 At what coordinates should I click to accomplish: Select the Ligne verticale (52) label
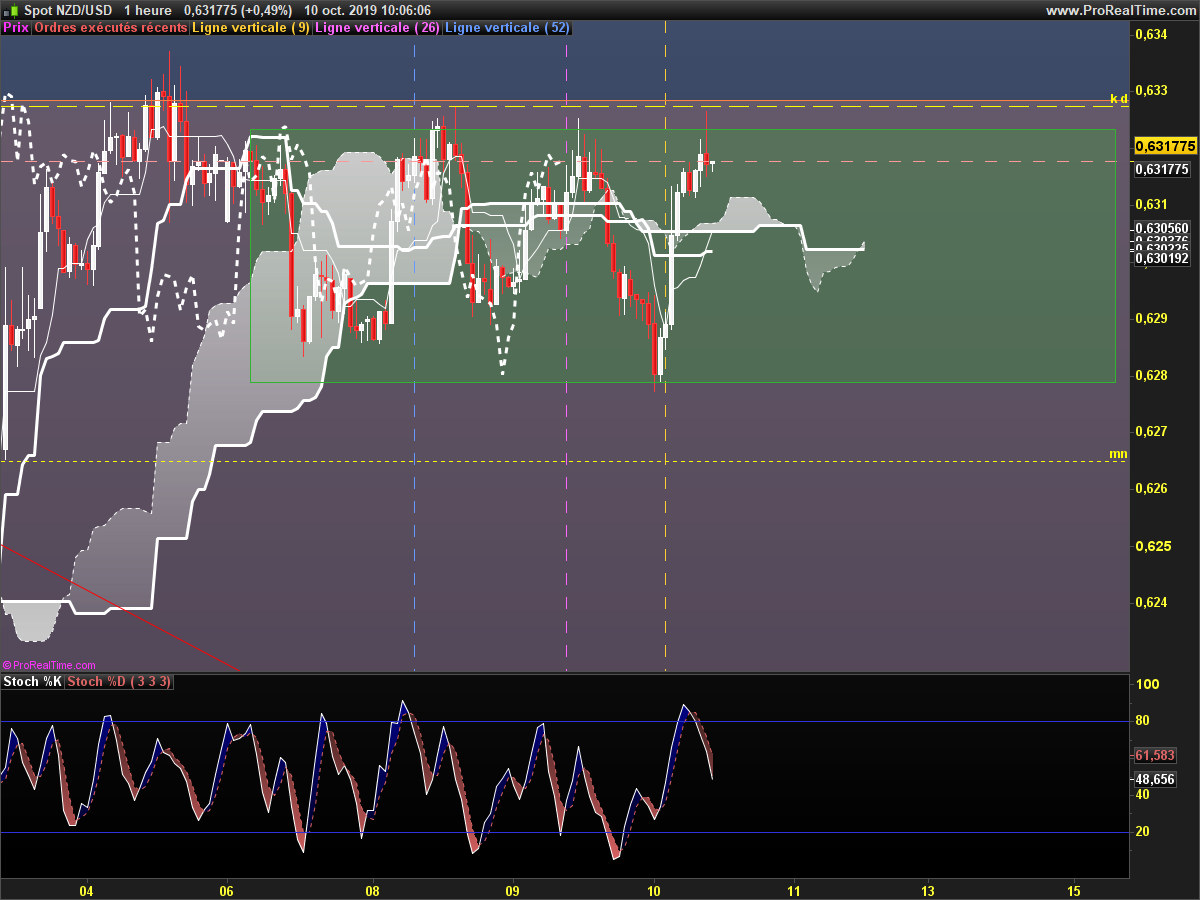click(x=507, y=28)
